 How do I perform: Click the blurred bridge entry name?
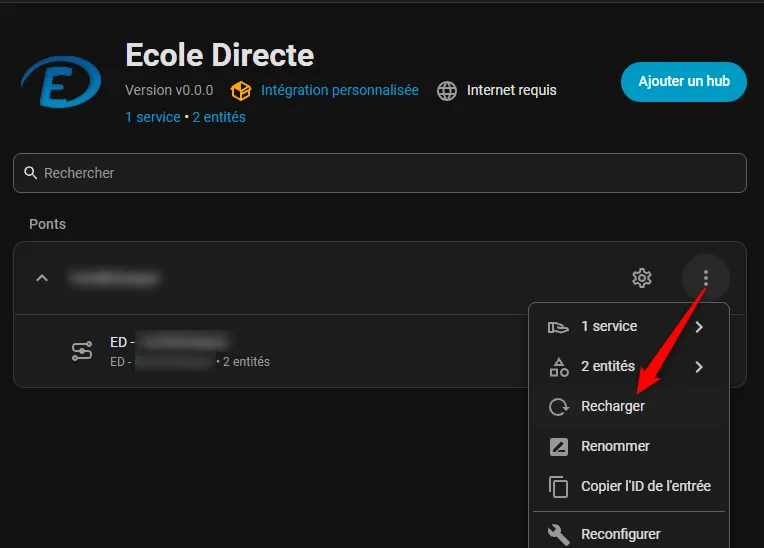[x=115, y=278]
